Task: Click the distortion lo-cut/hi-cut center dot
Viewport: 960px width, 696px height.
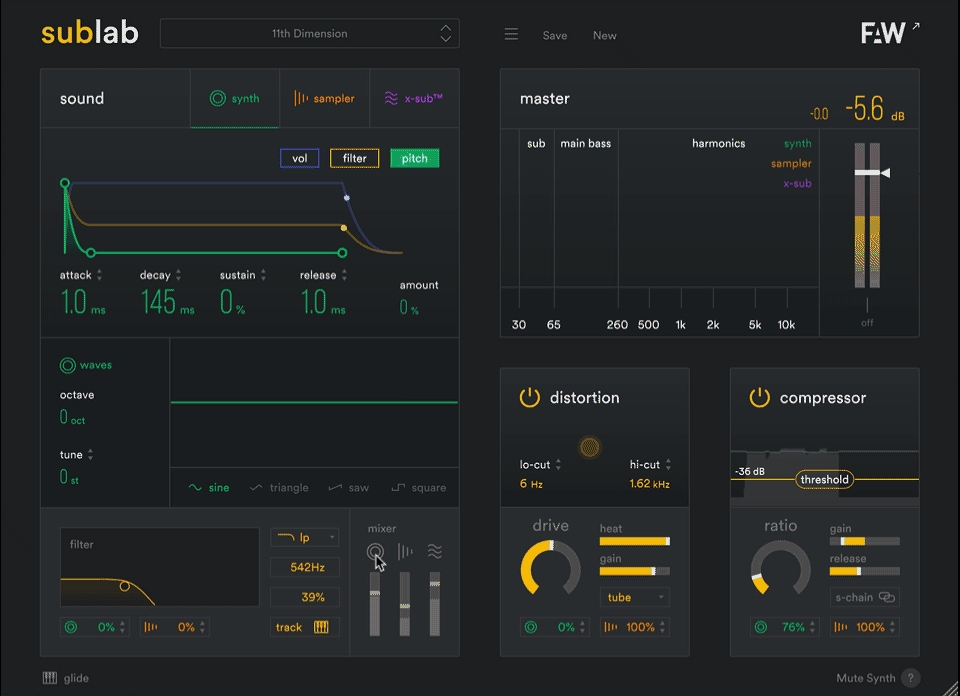Action: [590, 447]
